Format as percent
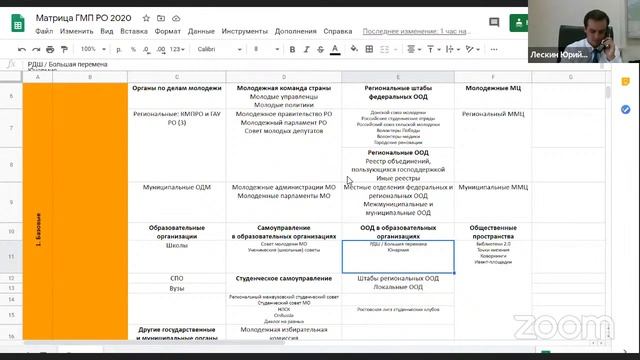The height and width of the screenshot is (360, 640). (x=133, y=49)
